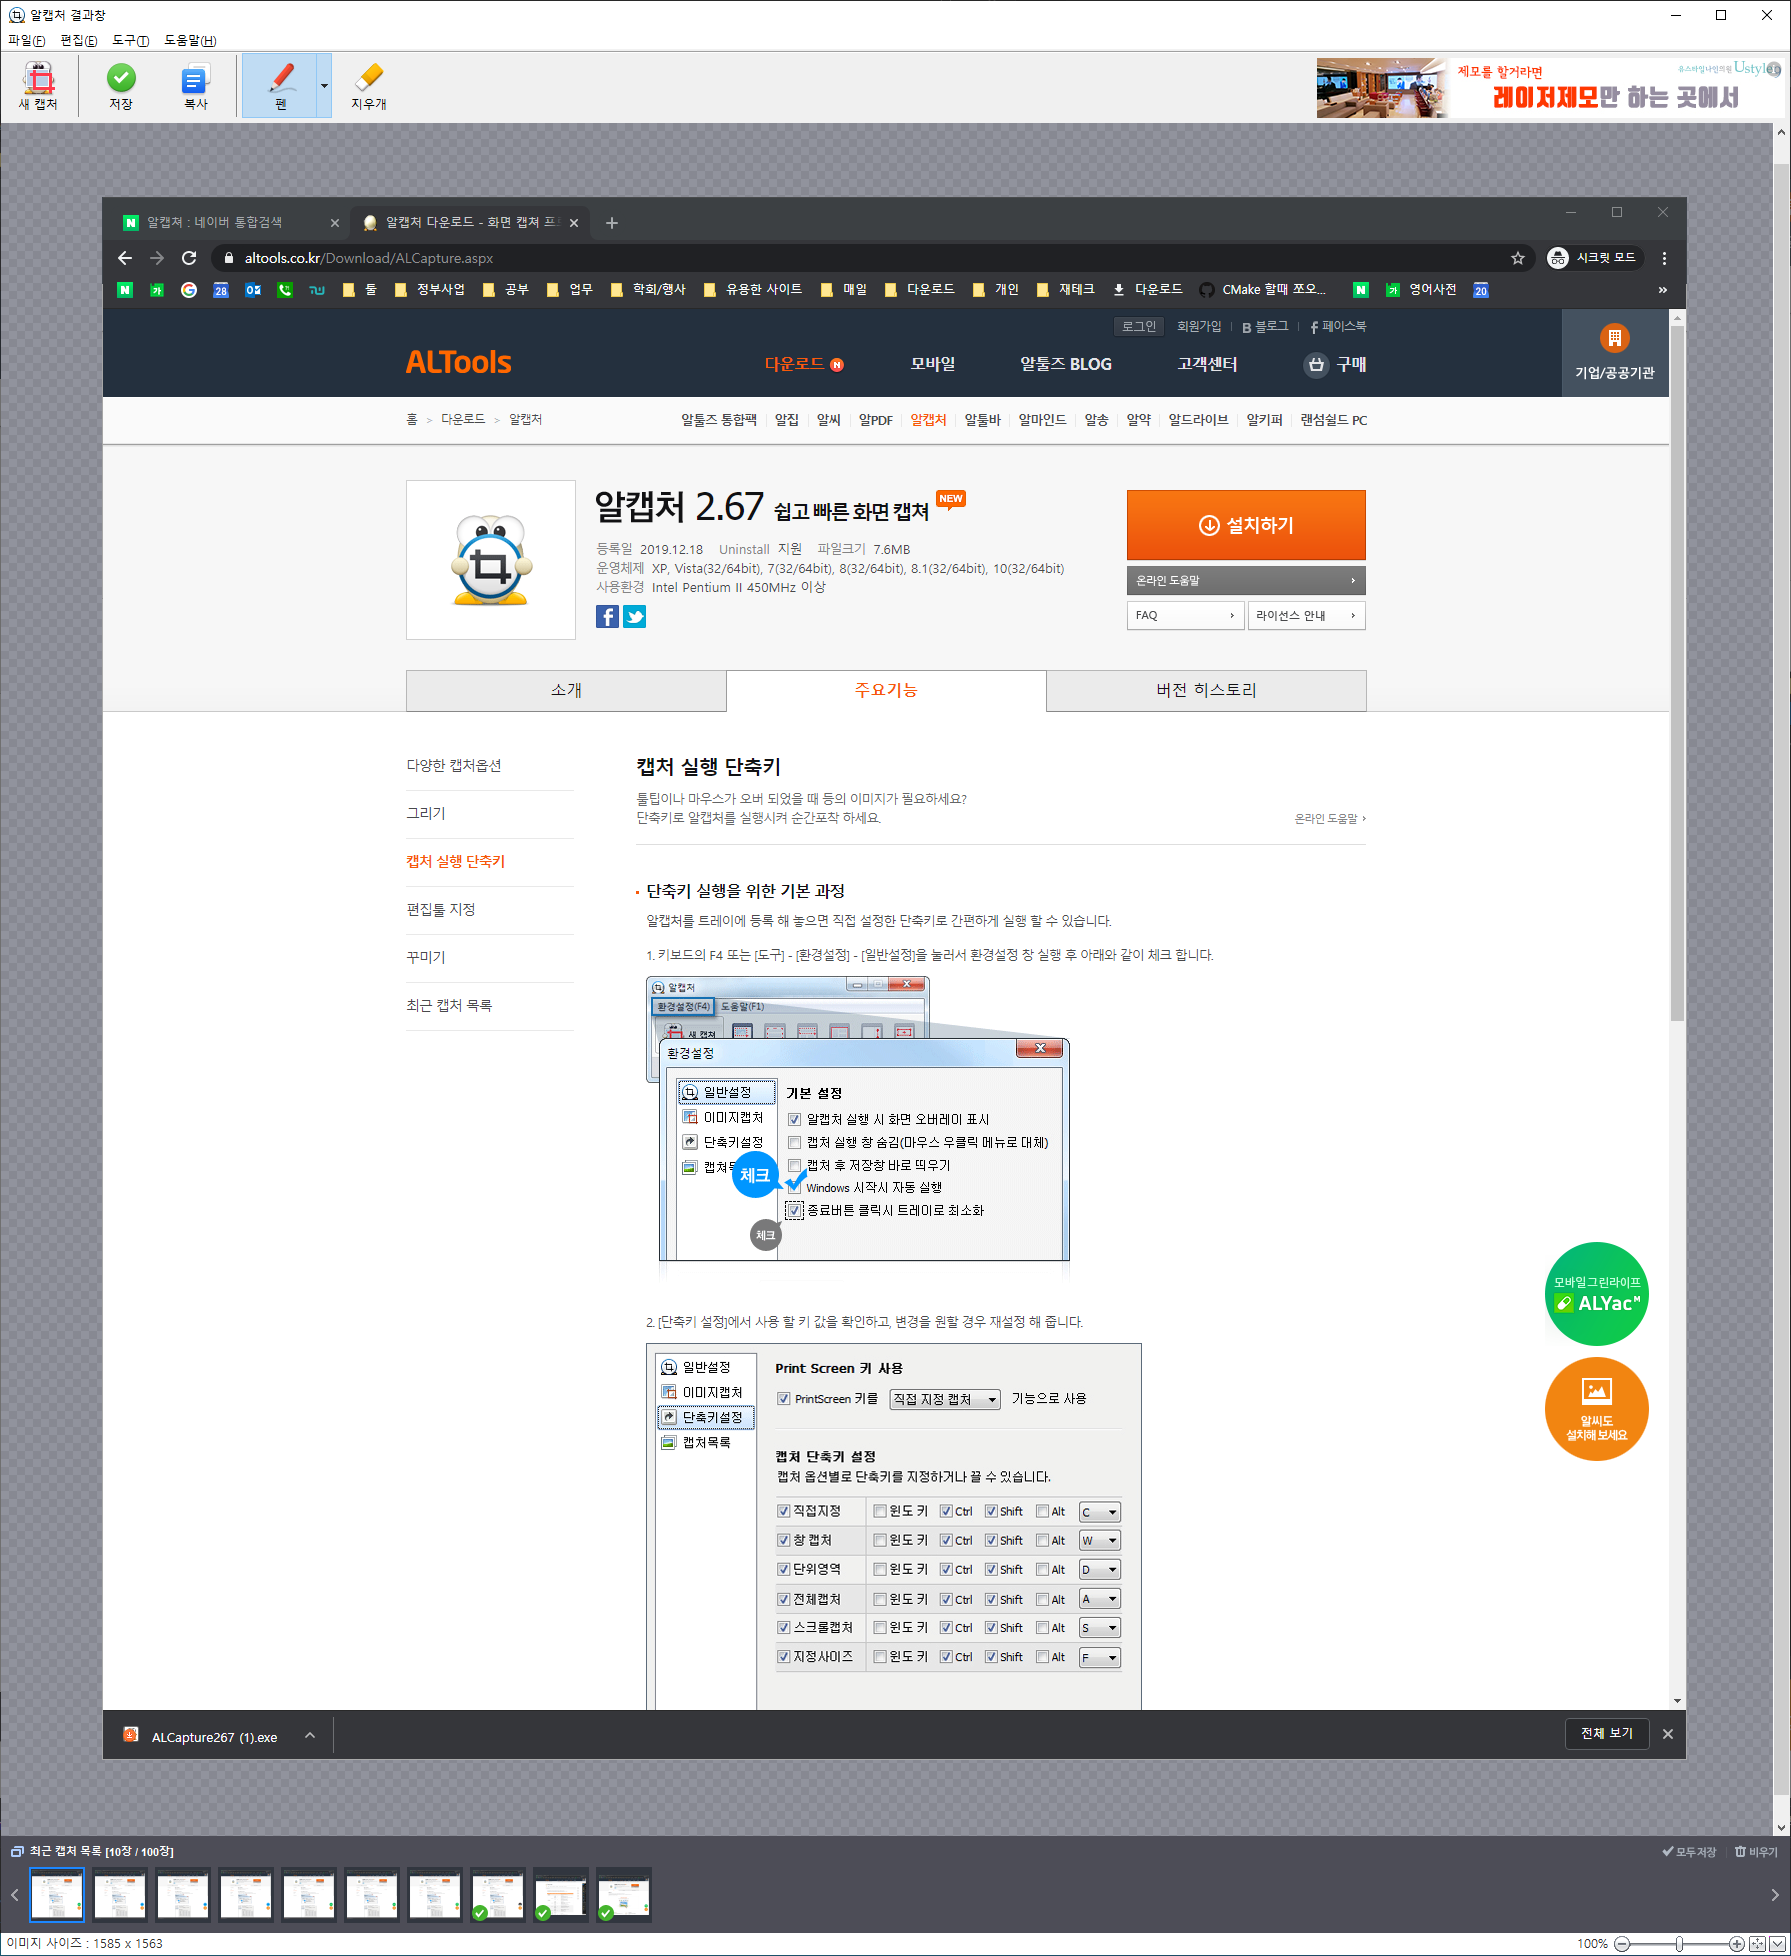Switch to the 알캡처 : 네이버 통합검색 tab
The width and height of the screenshot is (1791, 1956).
click(x=230, y=222)
